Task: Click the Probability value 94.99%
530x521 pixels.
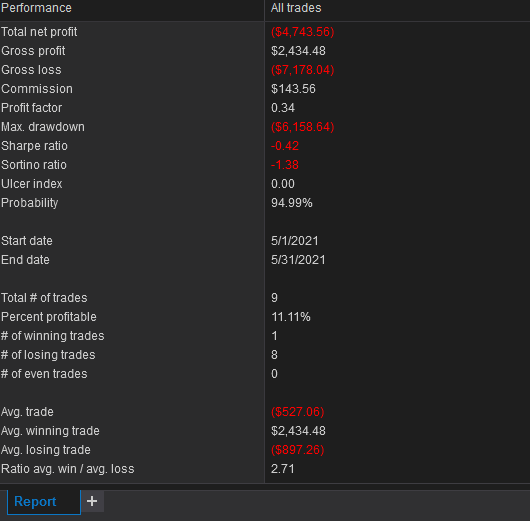Action: click(x=292, y=203)
